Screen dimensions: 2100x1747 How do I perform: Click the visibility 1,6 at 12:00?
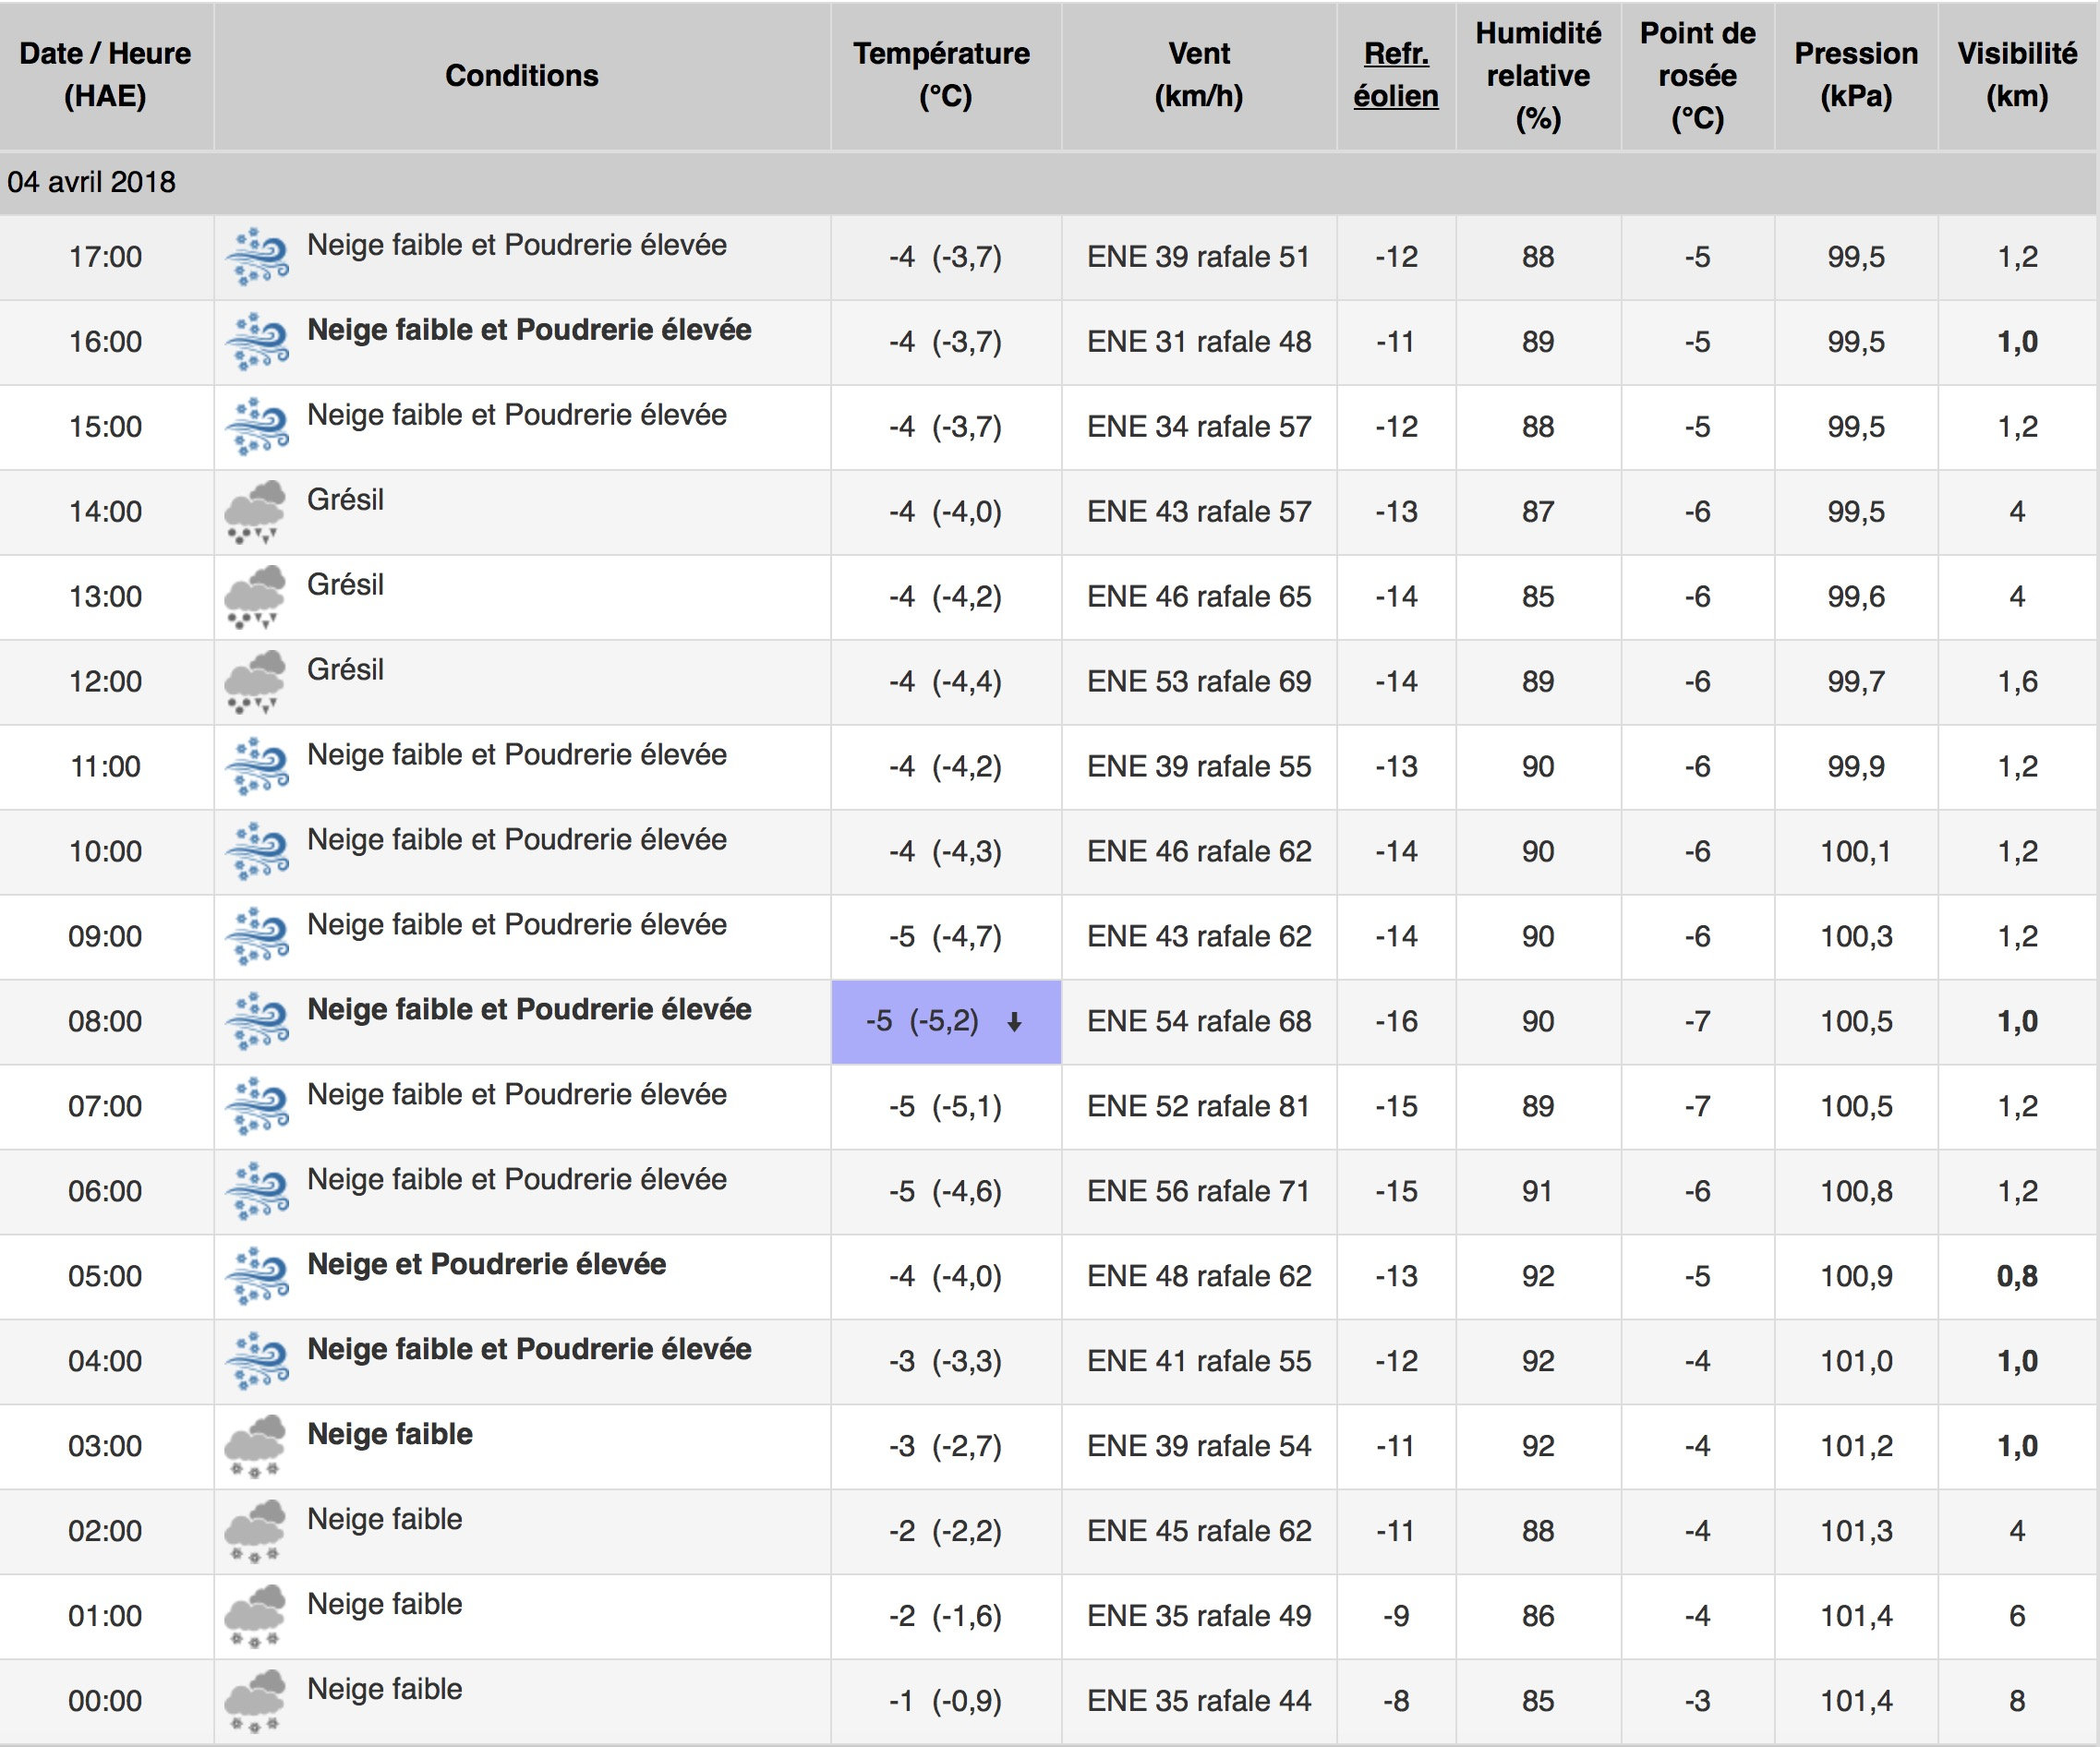click(2017, 682)
